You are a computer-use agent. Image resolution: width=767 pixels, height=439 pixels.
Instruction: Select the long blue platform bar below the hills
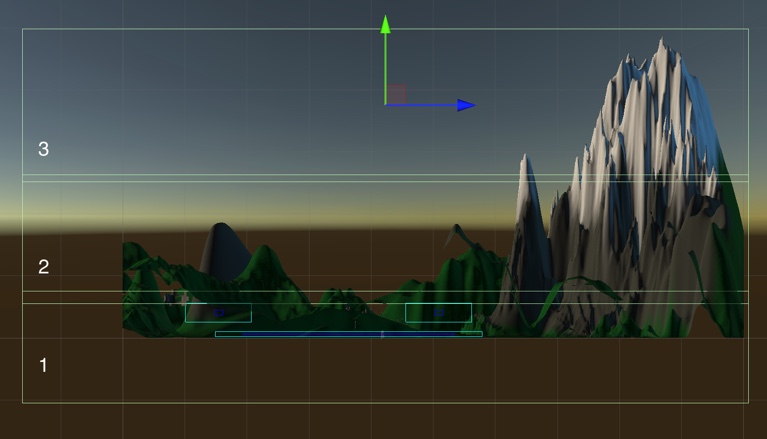(349, 334)
